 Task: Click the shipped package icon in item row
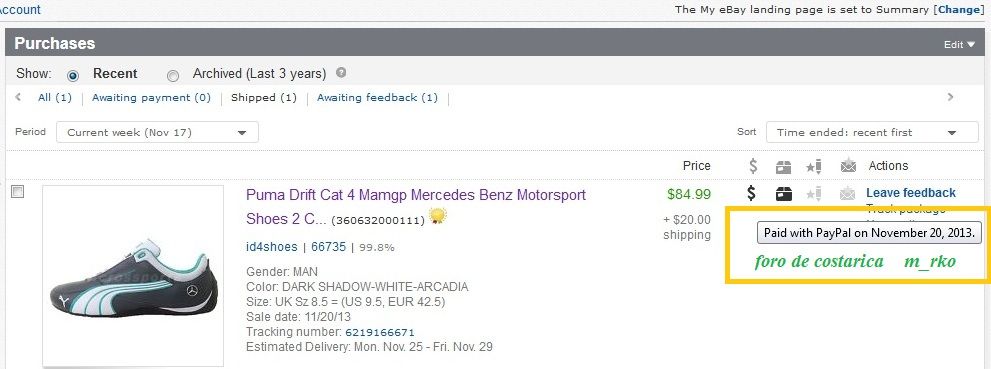784,193
